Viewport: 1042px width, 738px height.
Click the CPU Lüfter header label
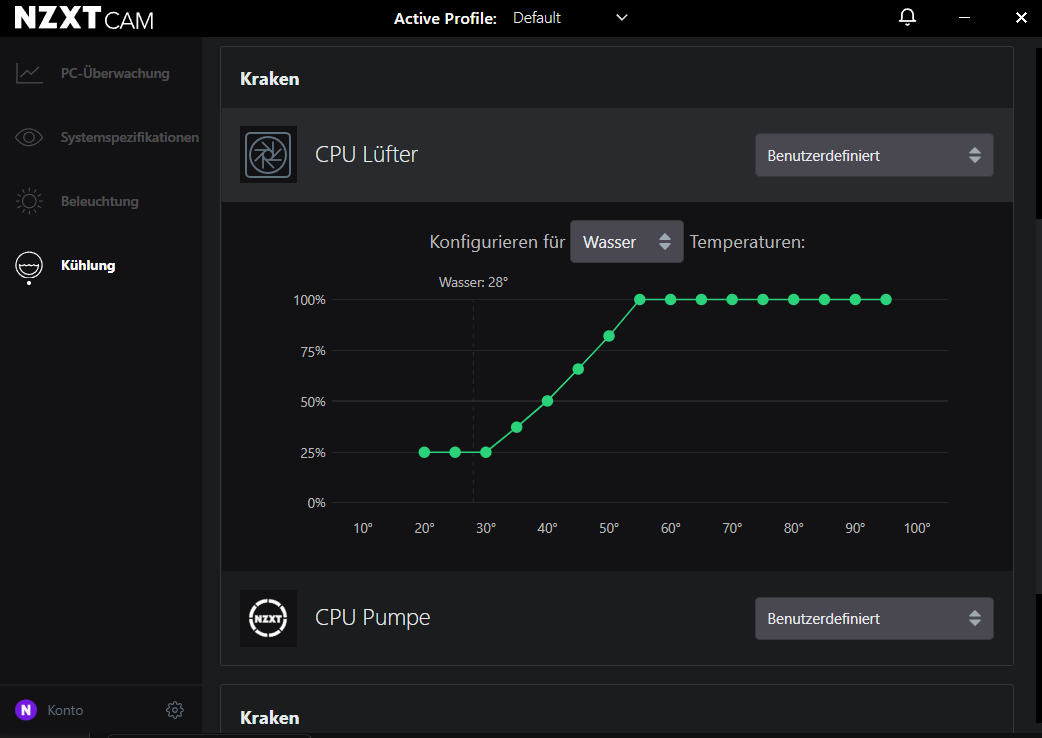pos(366,154)
